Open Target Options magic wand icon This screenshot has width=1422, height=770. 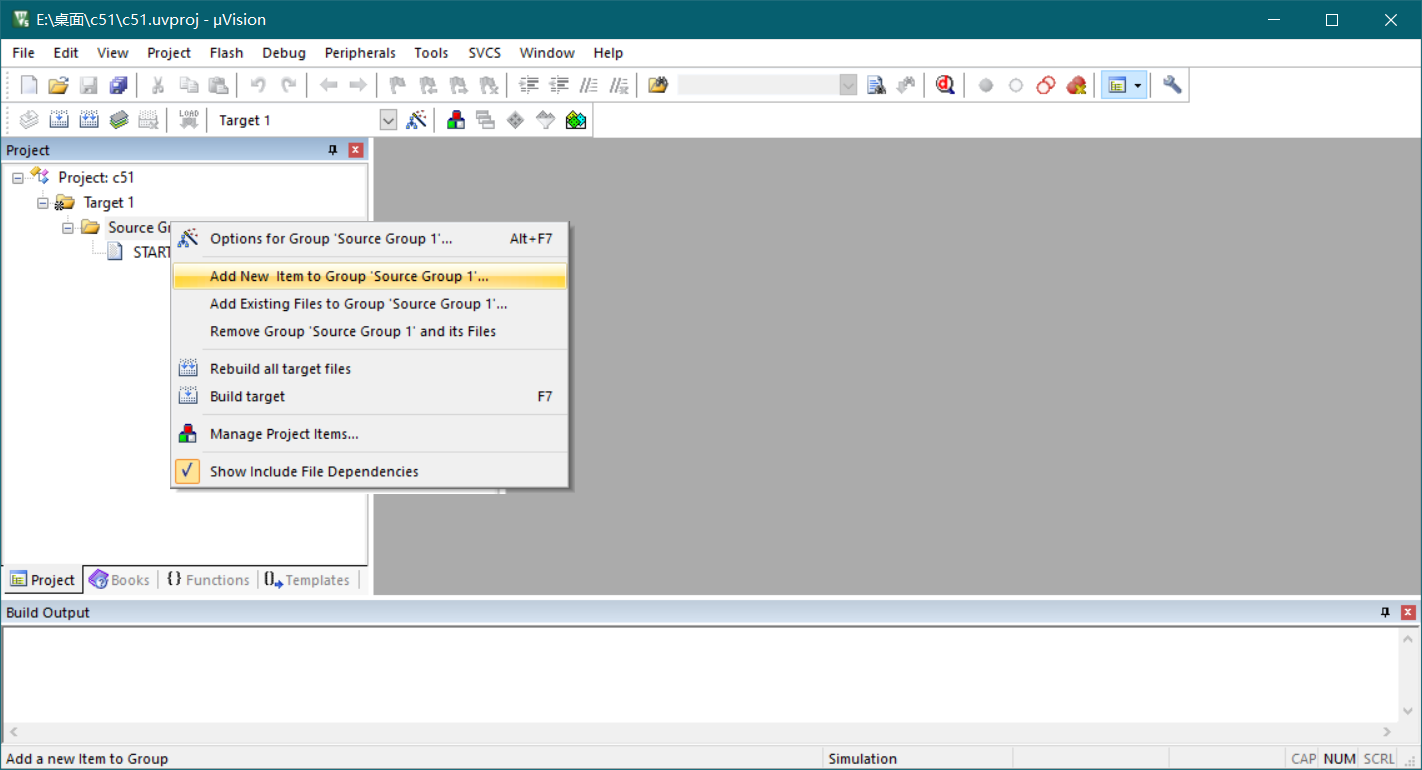click(x=417, y=120)
